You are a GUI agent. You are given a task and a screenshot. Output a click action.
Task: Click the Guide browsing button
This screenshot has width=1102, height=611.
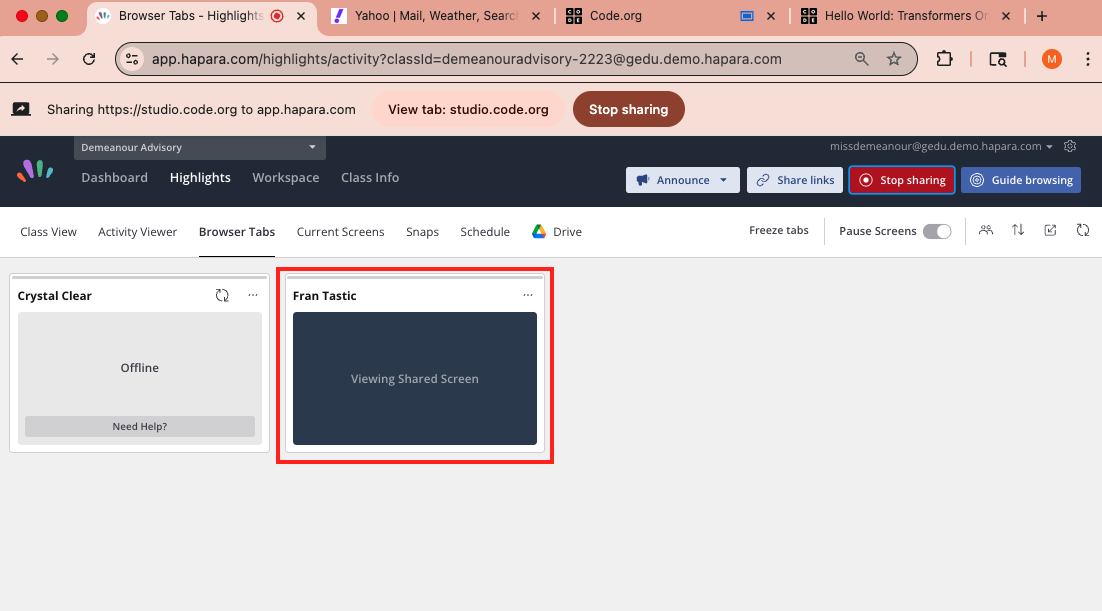click(x=1020, y=180)
